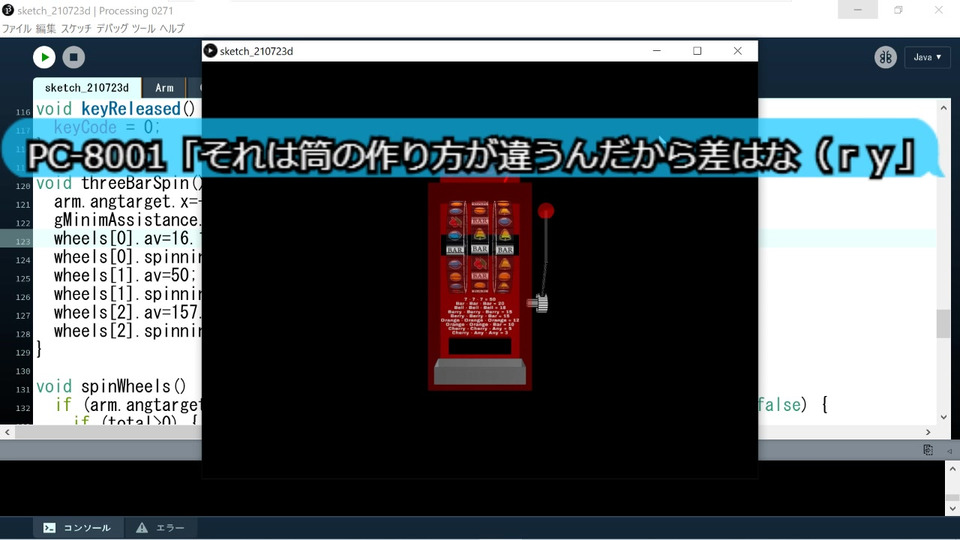Screen dimensions: 960x540
Task: Click the payout table on slot machine
Action: [480, 316]
